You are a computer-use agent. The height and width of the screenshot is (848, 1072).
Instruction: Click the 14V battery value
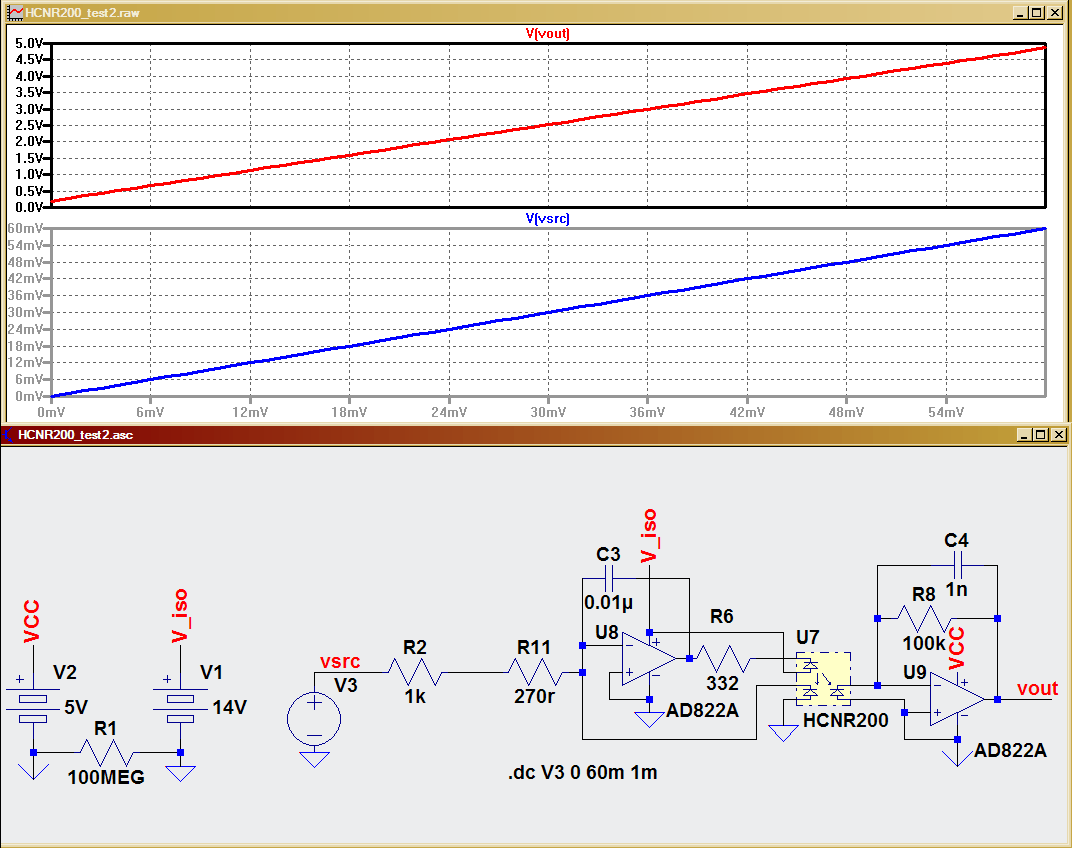229,707
